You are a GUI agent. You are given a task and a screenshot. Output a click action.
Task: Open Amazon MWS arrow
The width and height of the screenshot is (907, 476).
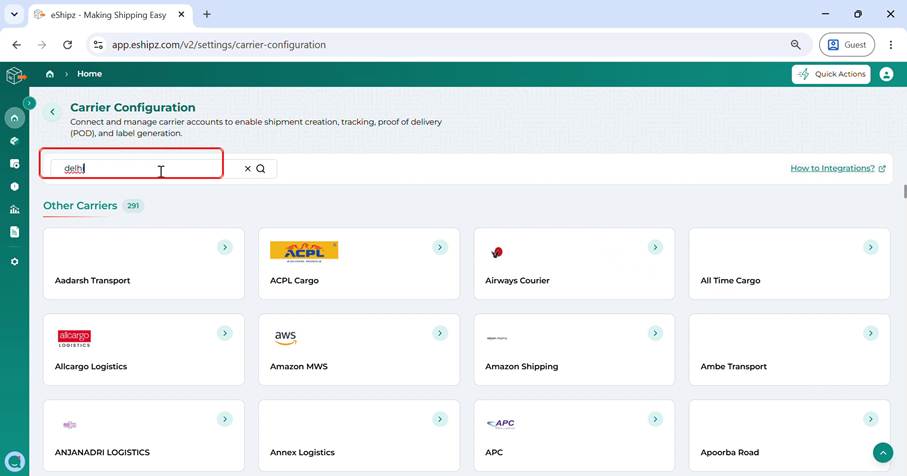click(x=440, y=333)
